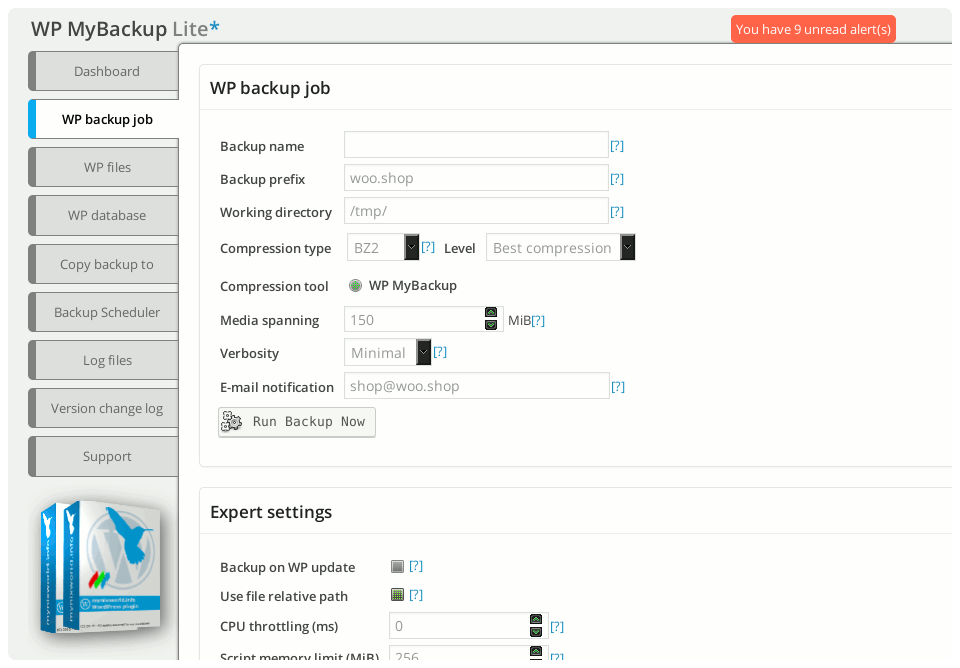Click the Backup name input field
Viewport: 960px width, 668px height.
click(476, 145)
